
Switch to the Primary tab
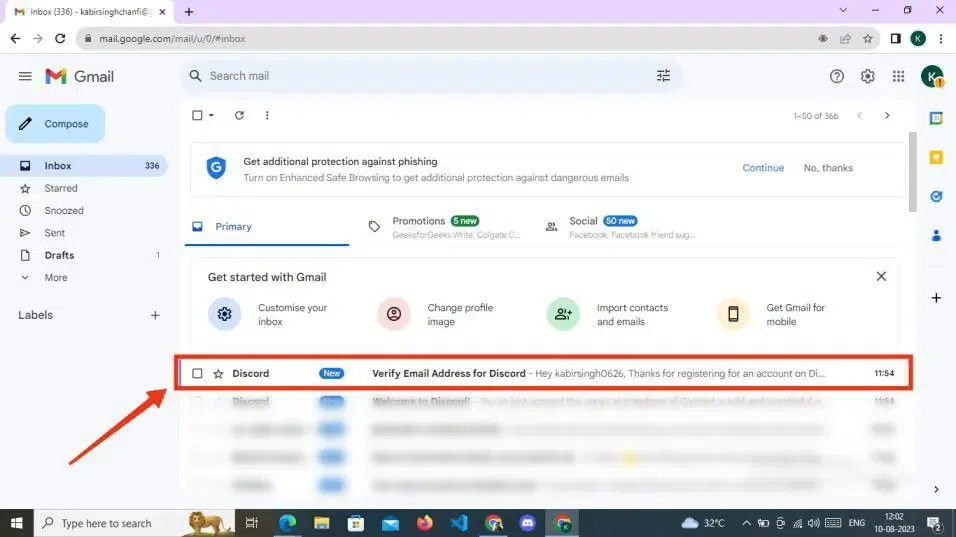[267, 227]
